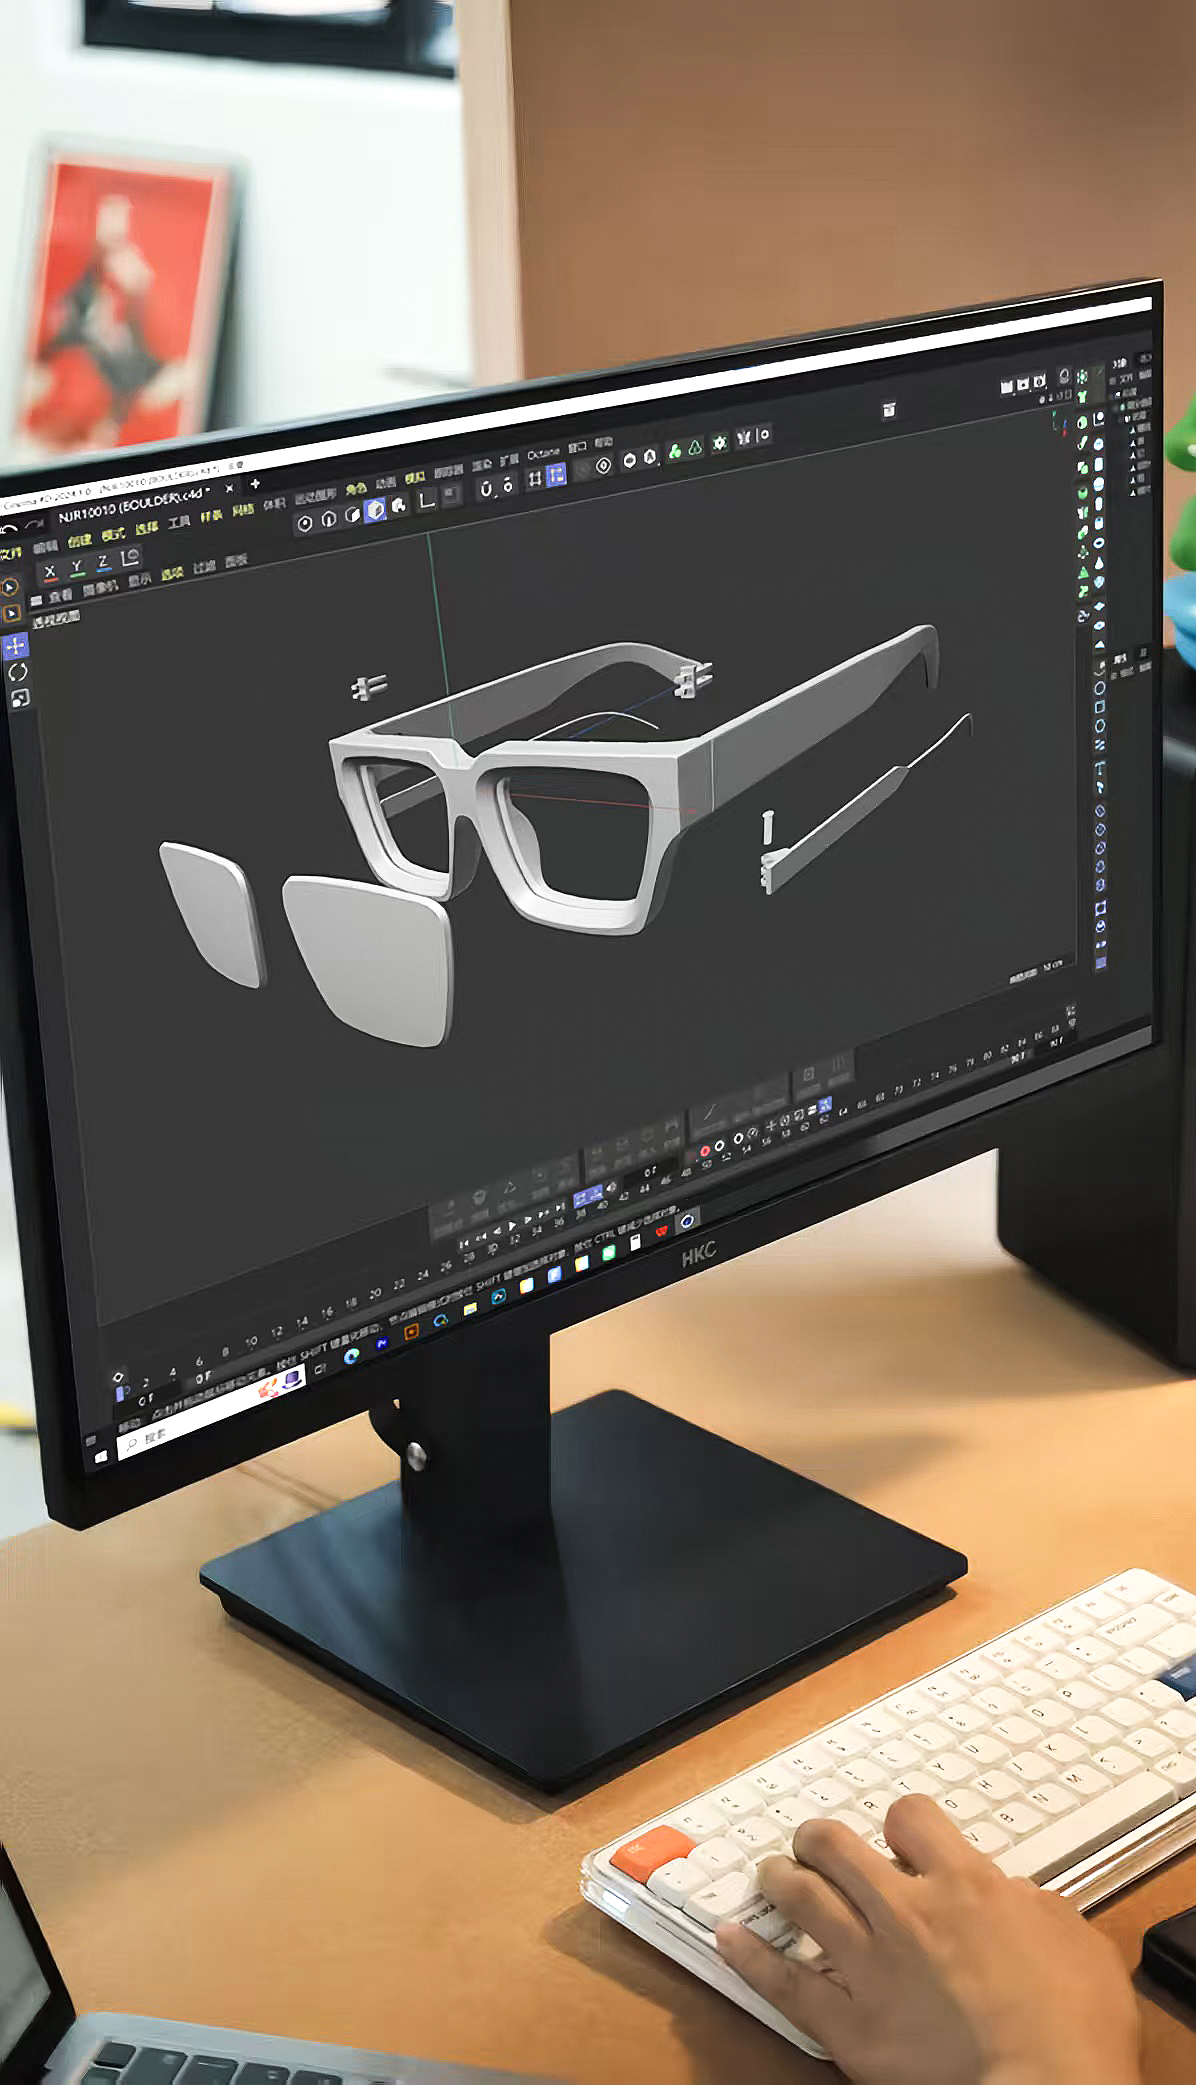Select the Scale tool in left toolbar
Viewport: 1196px width, 2085px height.
(x=19, y=697)
